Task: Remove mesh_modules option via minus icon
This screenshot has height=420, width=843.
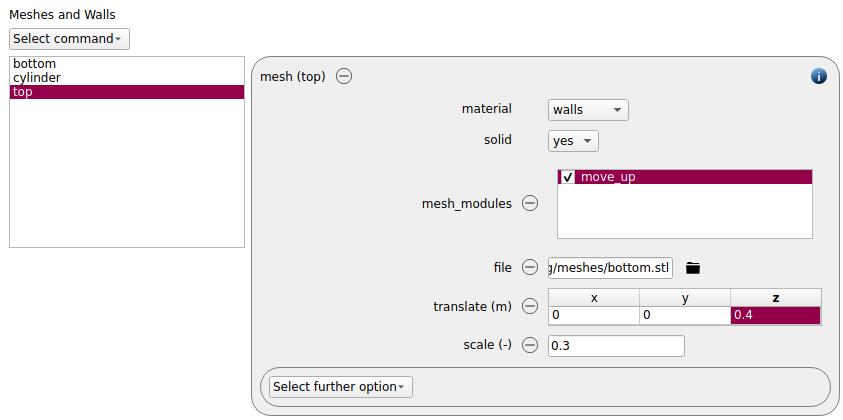Action: pos(530,203)
